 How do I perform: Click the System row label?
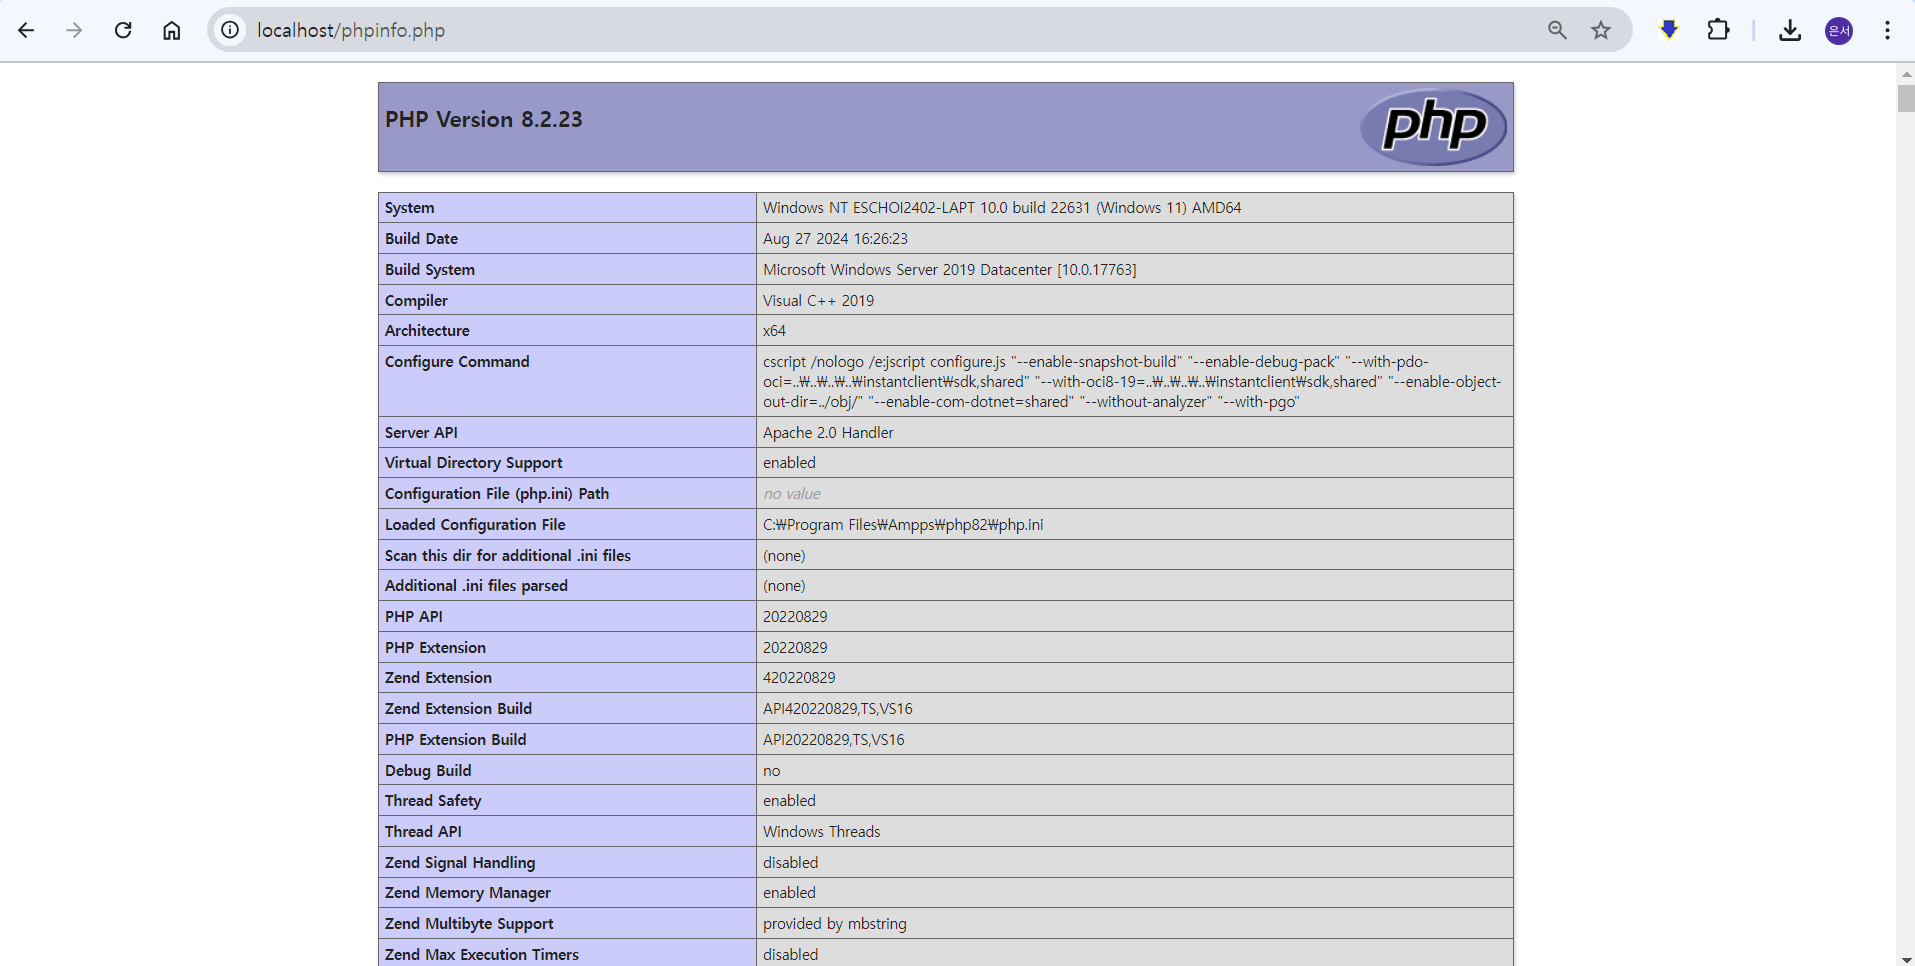[410, 208]
